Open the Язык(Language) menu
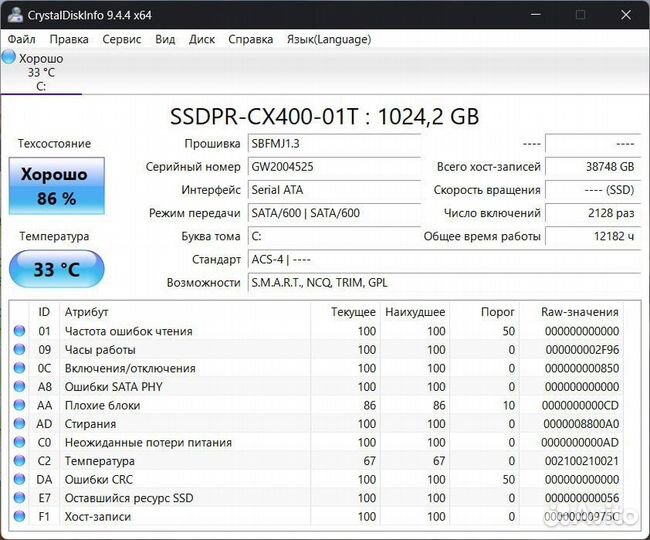650x540 pixels. pos(329,39)
